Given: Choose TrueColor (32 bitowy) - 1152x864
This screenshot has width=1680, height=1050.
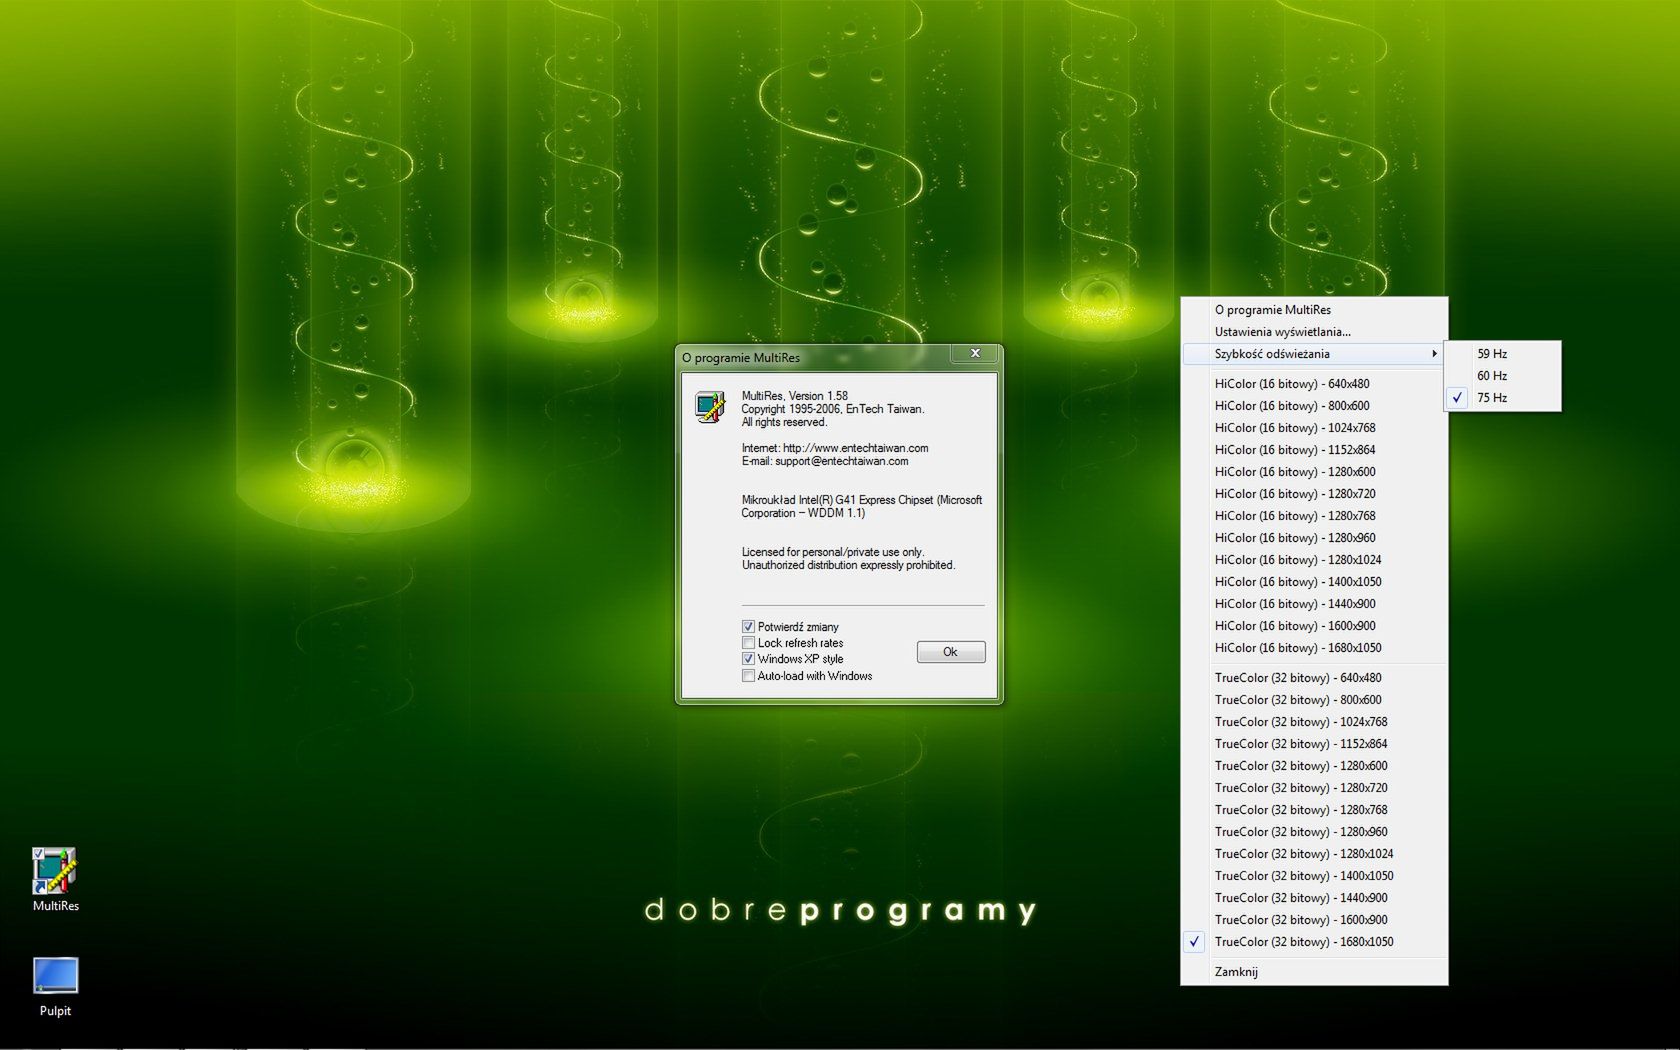Looking at the screenshot, I should (x=1314, y=744).
